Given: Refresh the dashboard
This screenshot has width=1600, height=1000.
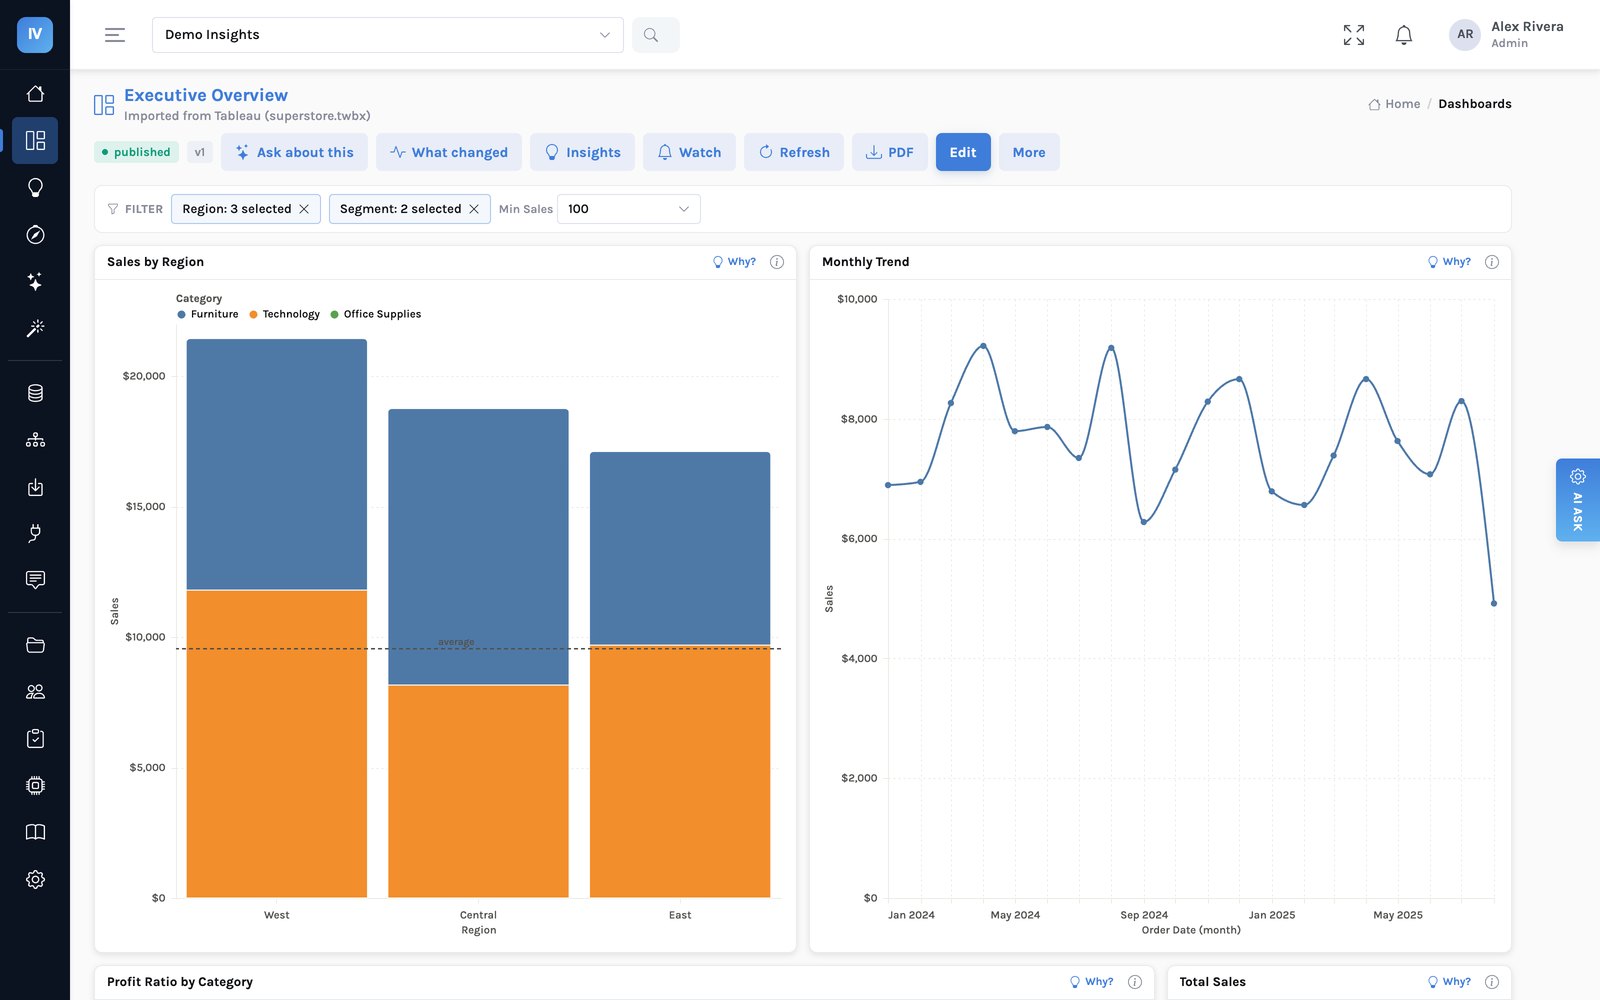Looking at the screenshot, I should click(794, 152).
